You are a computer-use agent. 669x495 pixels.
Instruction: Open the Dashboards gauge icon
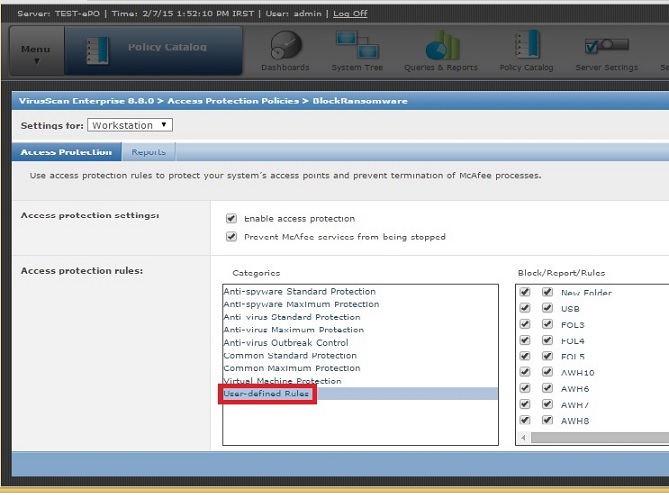[285, 47]
